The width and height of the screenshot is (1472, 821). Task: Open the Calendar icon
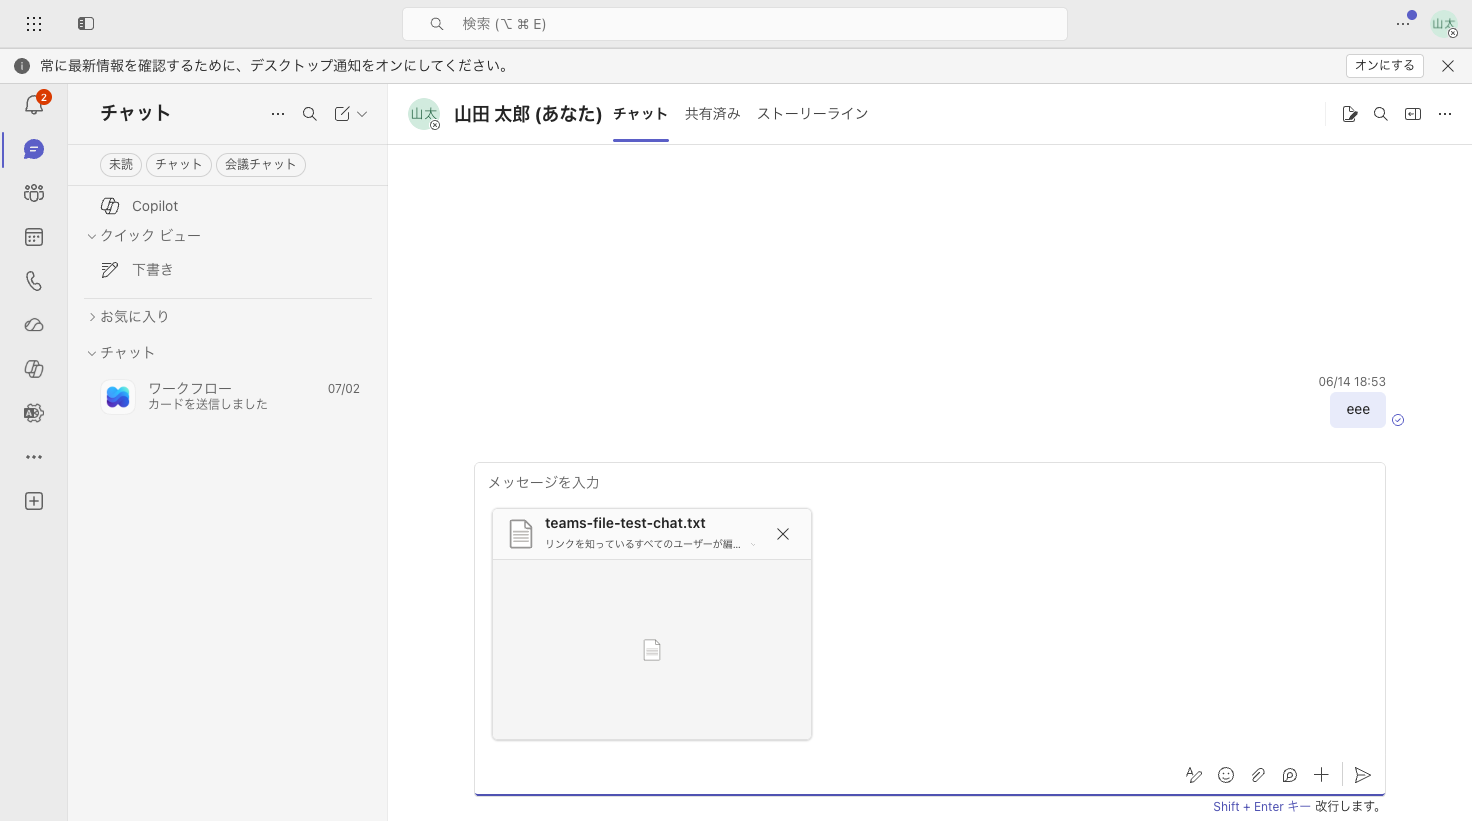[x=34, y=237]
